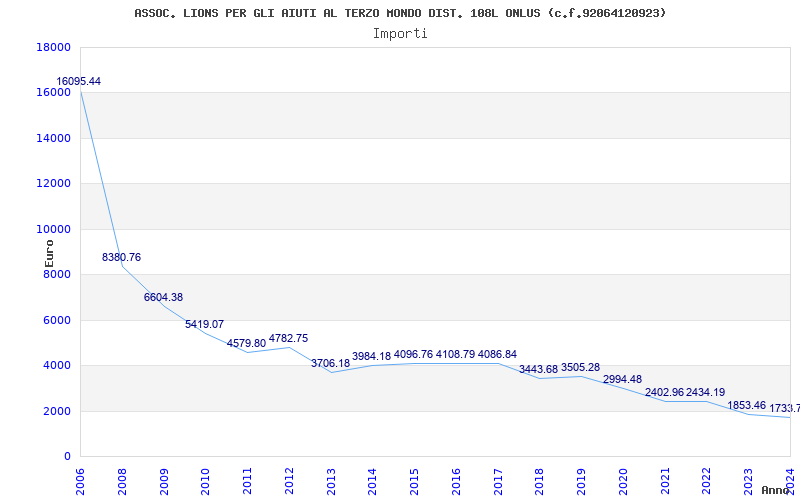Select data label 2402.96

664,392
